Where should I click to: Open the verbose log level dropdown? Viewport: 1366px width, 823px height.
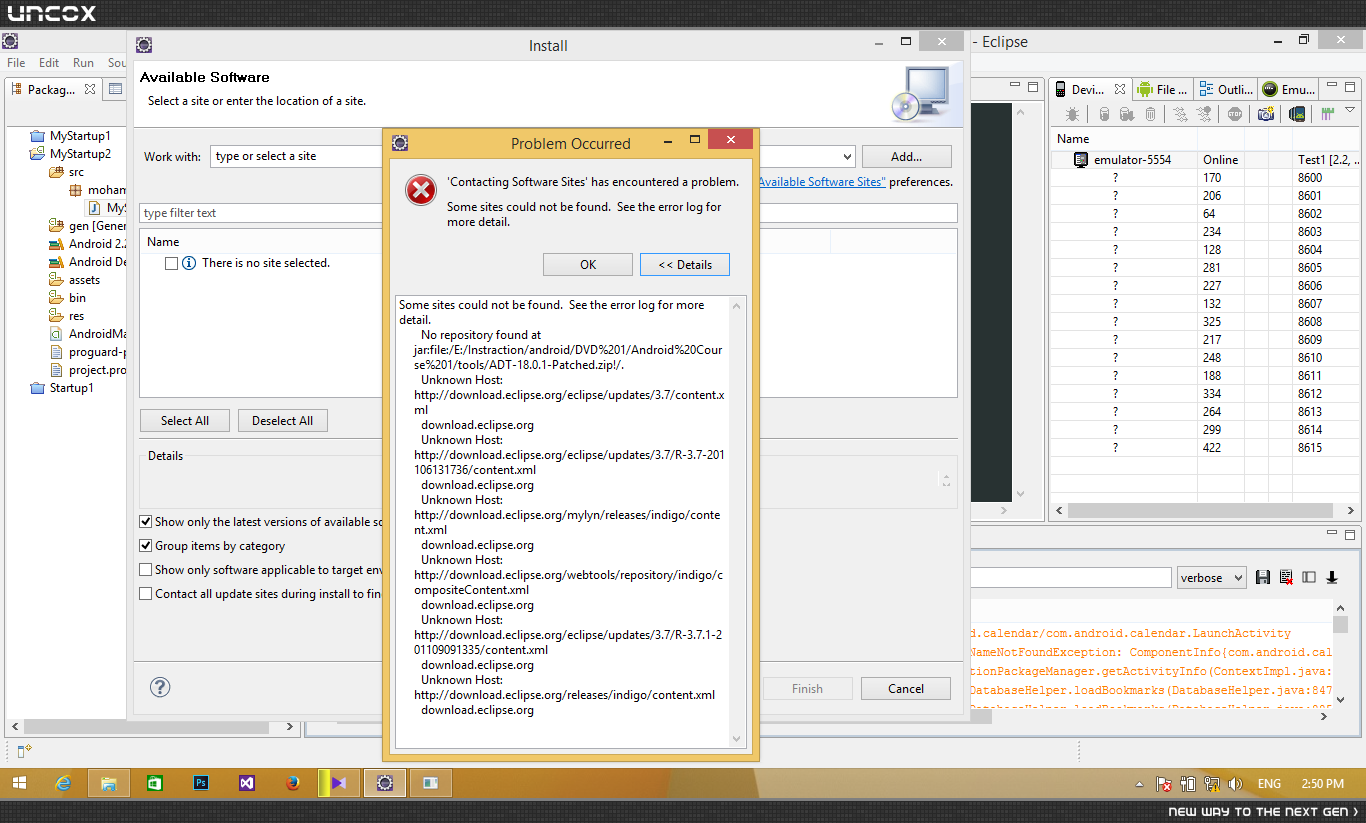click(x=1212, y=578)
